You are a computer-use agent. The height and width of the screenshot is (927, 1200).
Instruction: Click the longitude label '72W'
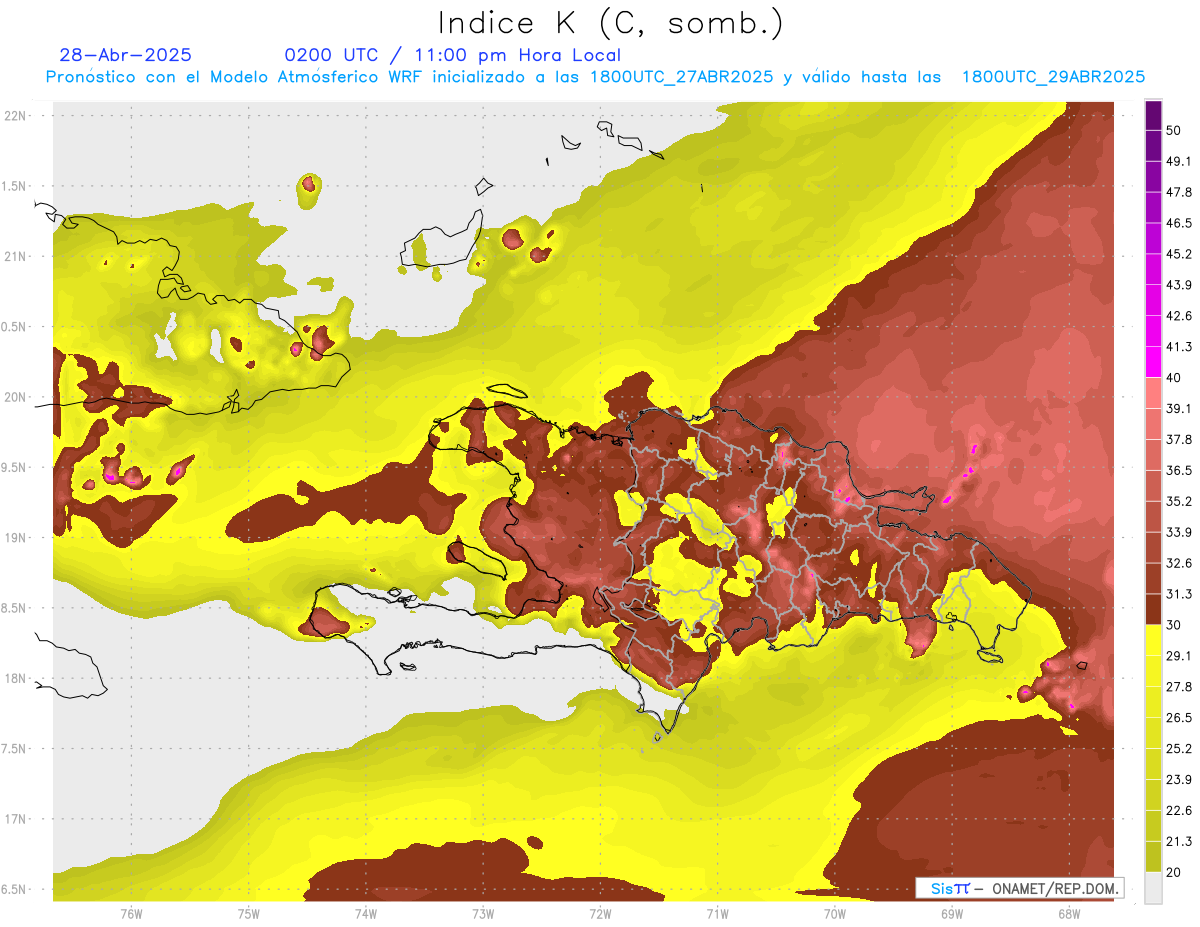tap(600, 914)
